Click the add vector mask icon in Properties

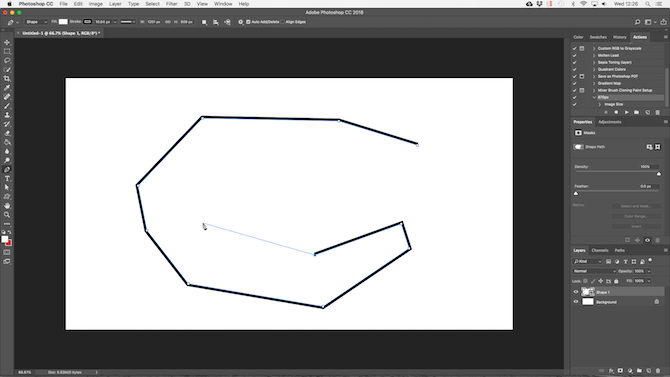click(x=658, y=147)
